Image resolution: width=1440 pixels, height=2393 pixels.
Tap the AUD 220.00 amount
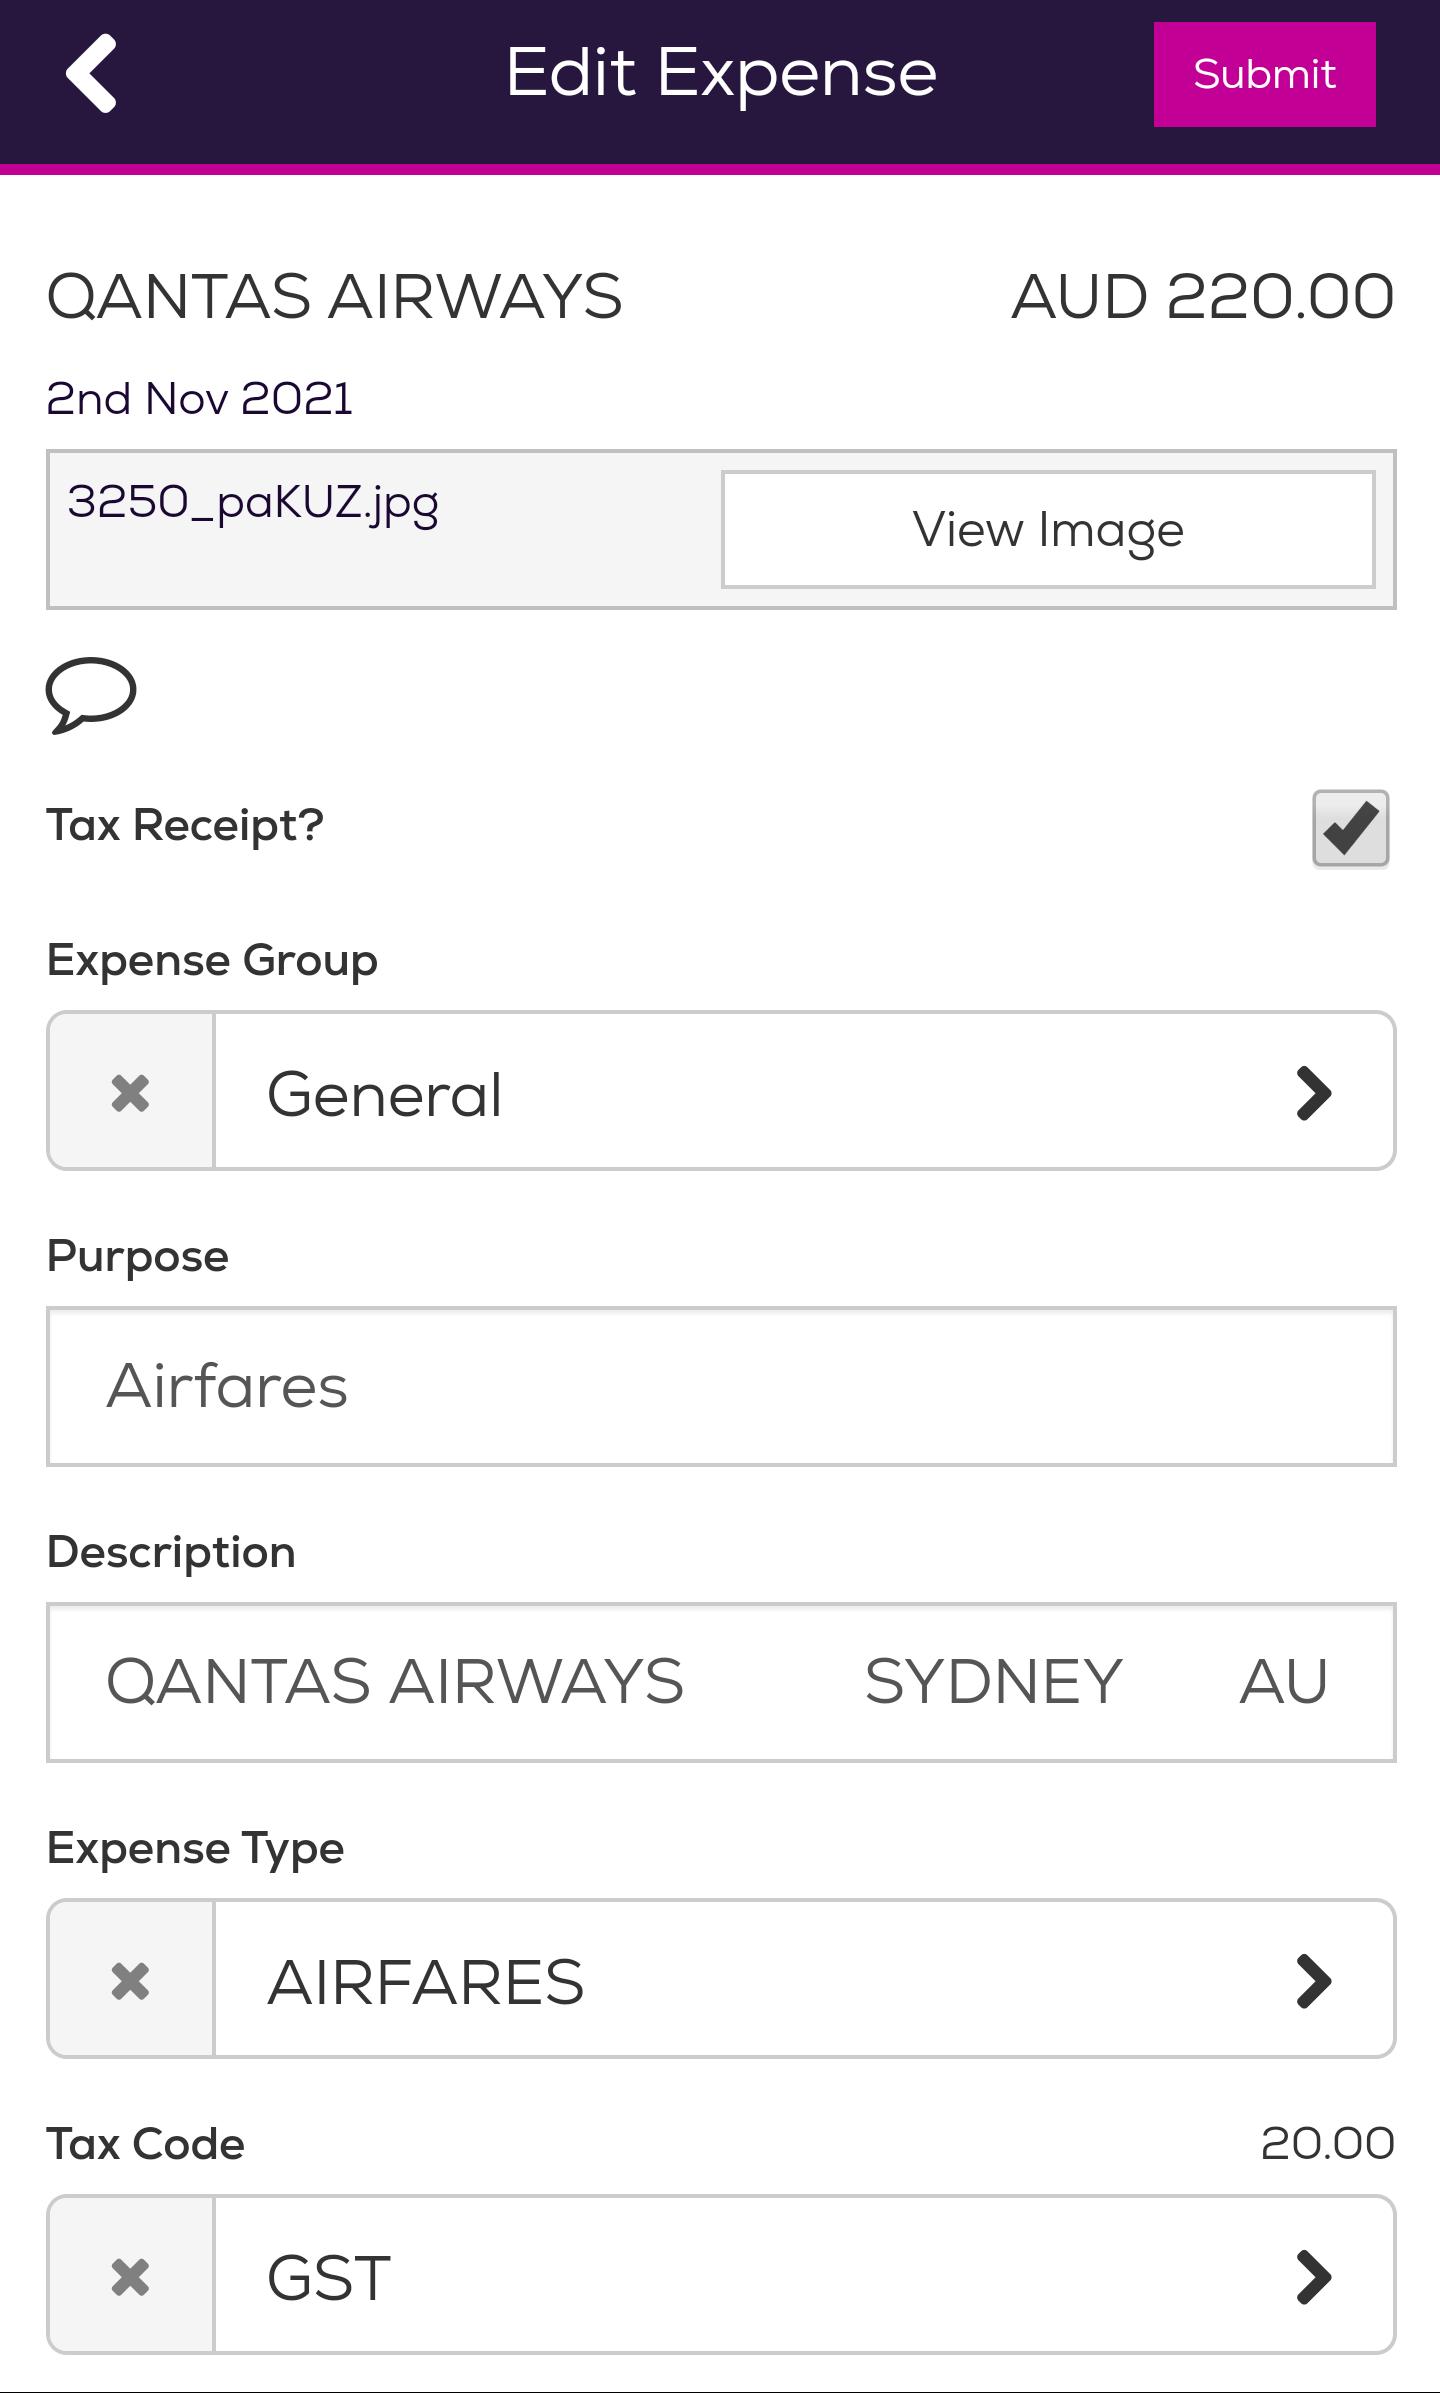click(x=1203, y=297)
